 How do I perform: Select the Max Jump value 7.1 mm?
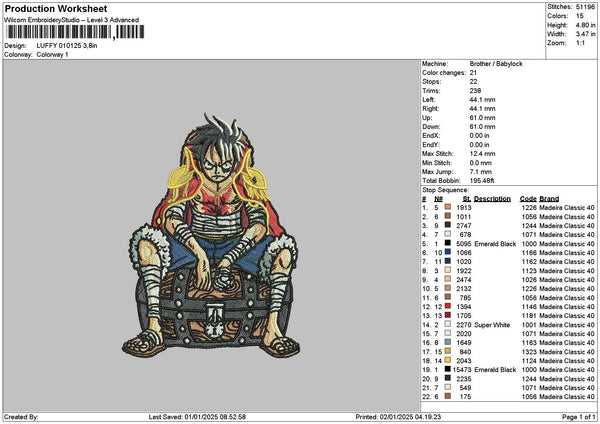481,172
